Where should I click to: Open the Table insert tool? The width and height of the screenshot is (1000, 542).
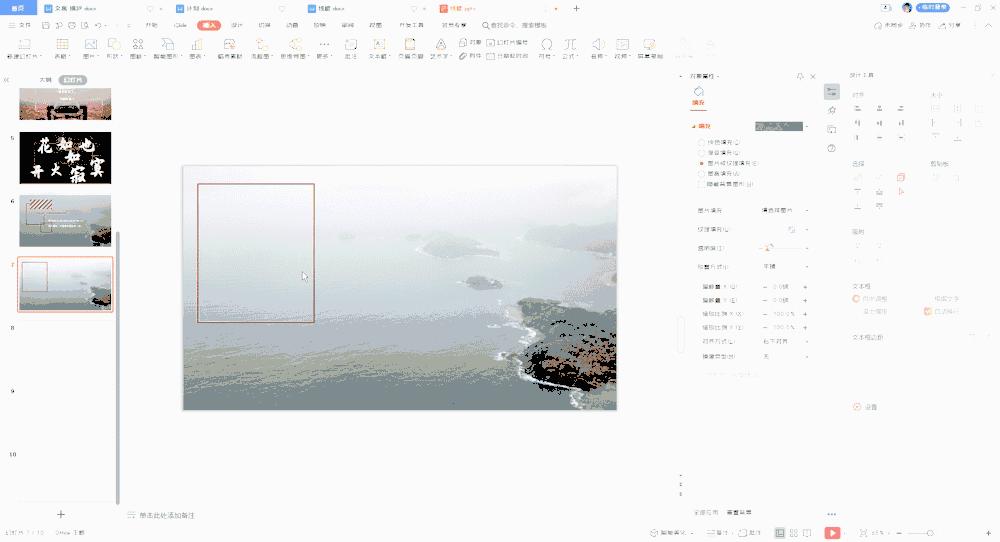pos(62,45)
